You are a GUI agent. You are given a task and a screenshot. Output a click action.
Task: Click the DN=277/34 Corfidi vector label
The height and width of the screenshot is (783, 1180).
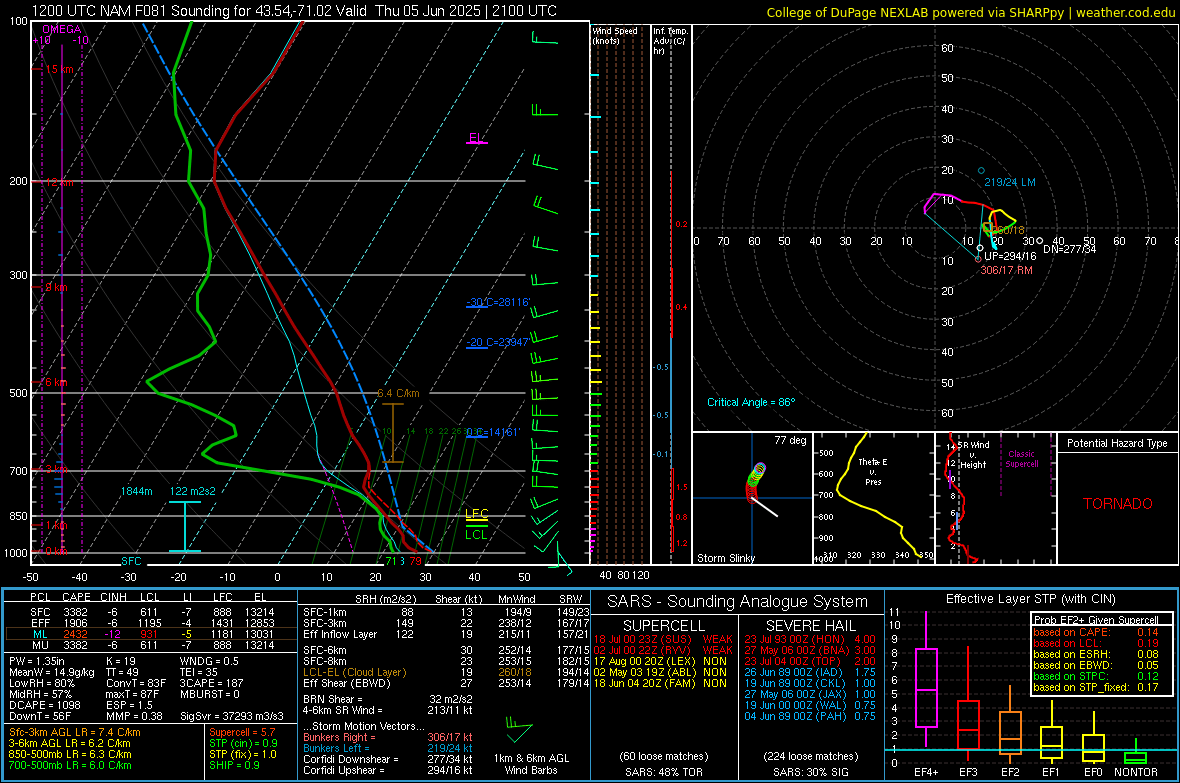click(x=1069, y=249)
